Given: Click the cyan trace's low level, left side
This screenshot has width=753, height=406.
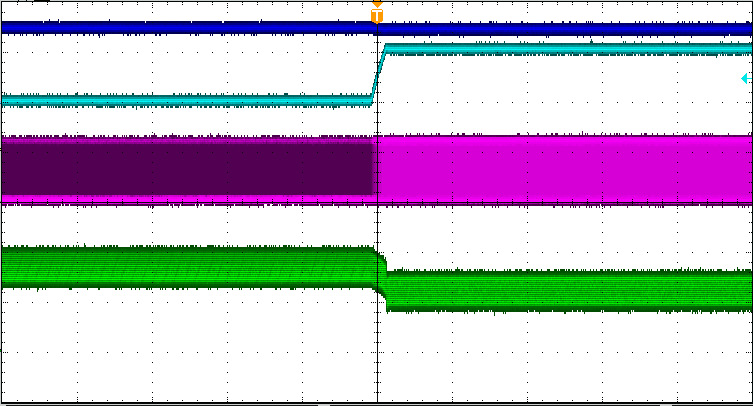Looking at the screenshot, I should (x=180, y=100).
